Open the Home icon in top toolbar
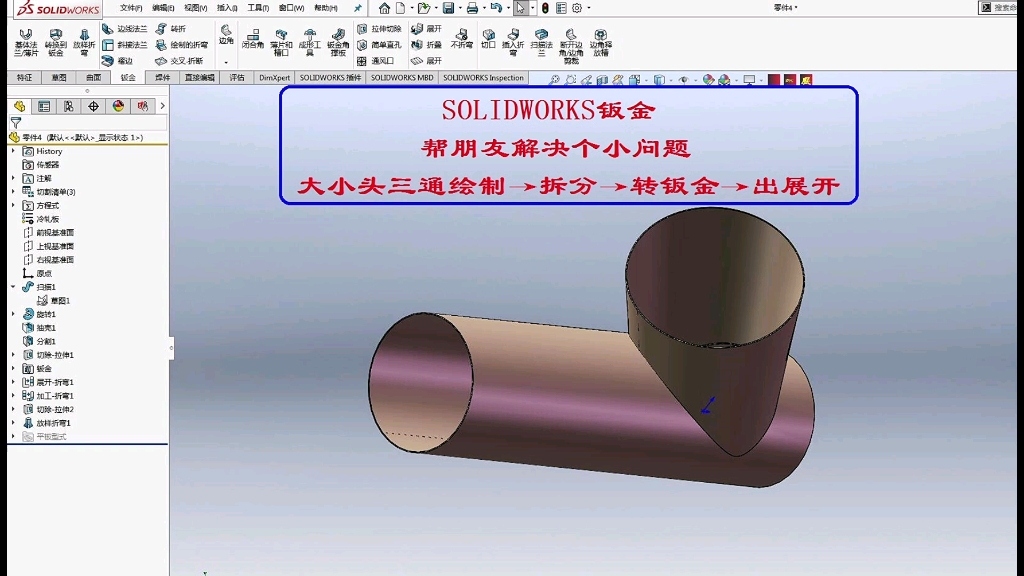This screenshot has height=576, width=1024. 384,8
